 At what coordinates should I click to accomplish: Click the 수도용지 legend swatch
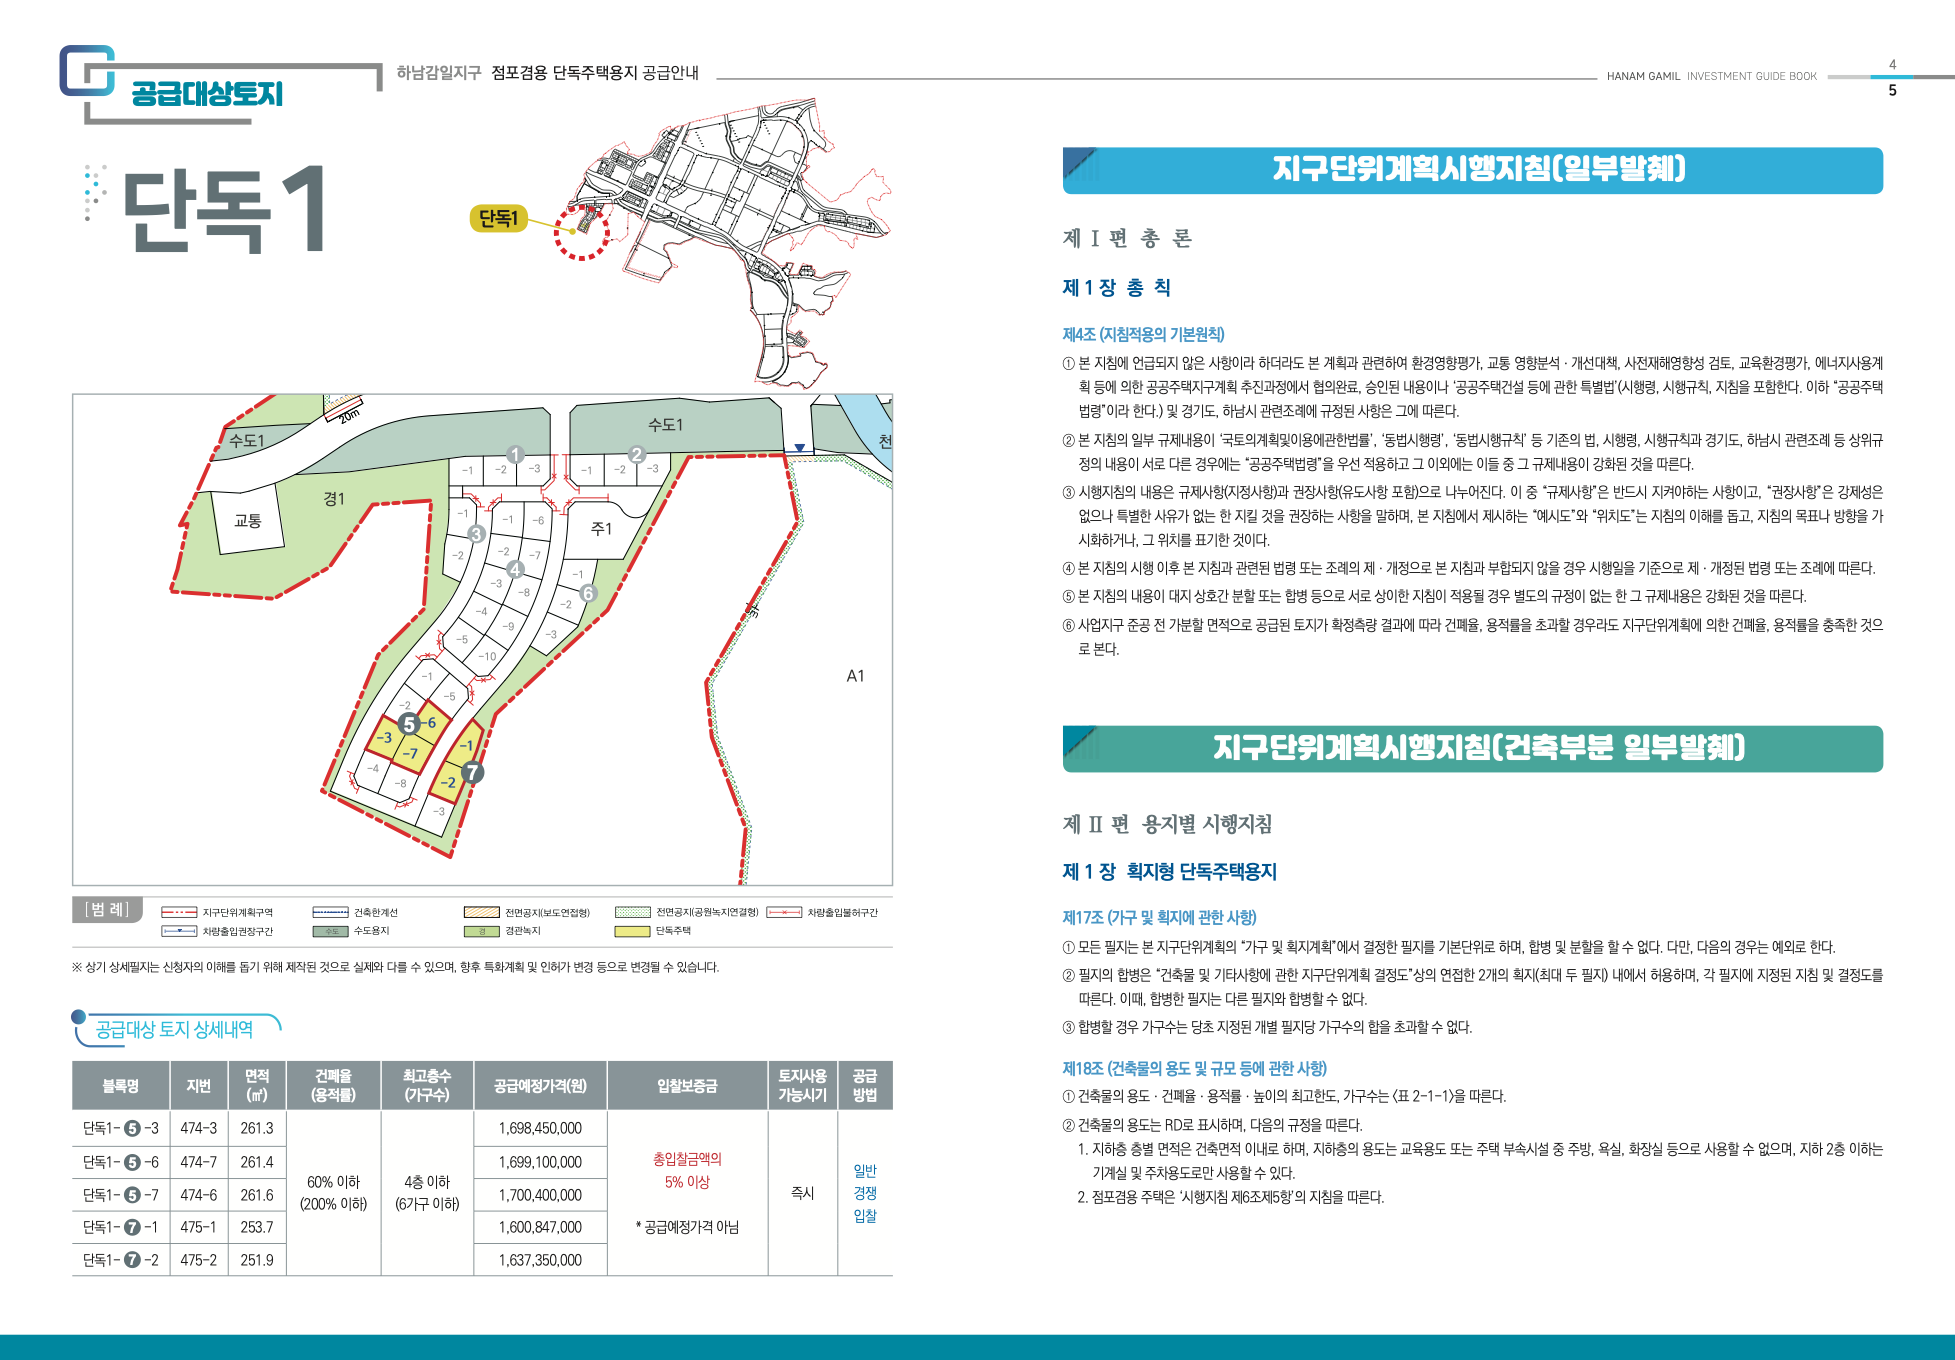[x=330, y=931]
